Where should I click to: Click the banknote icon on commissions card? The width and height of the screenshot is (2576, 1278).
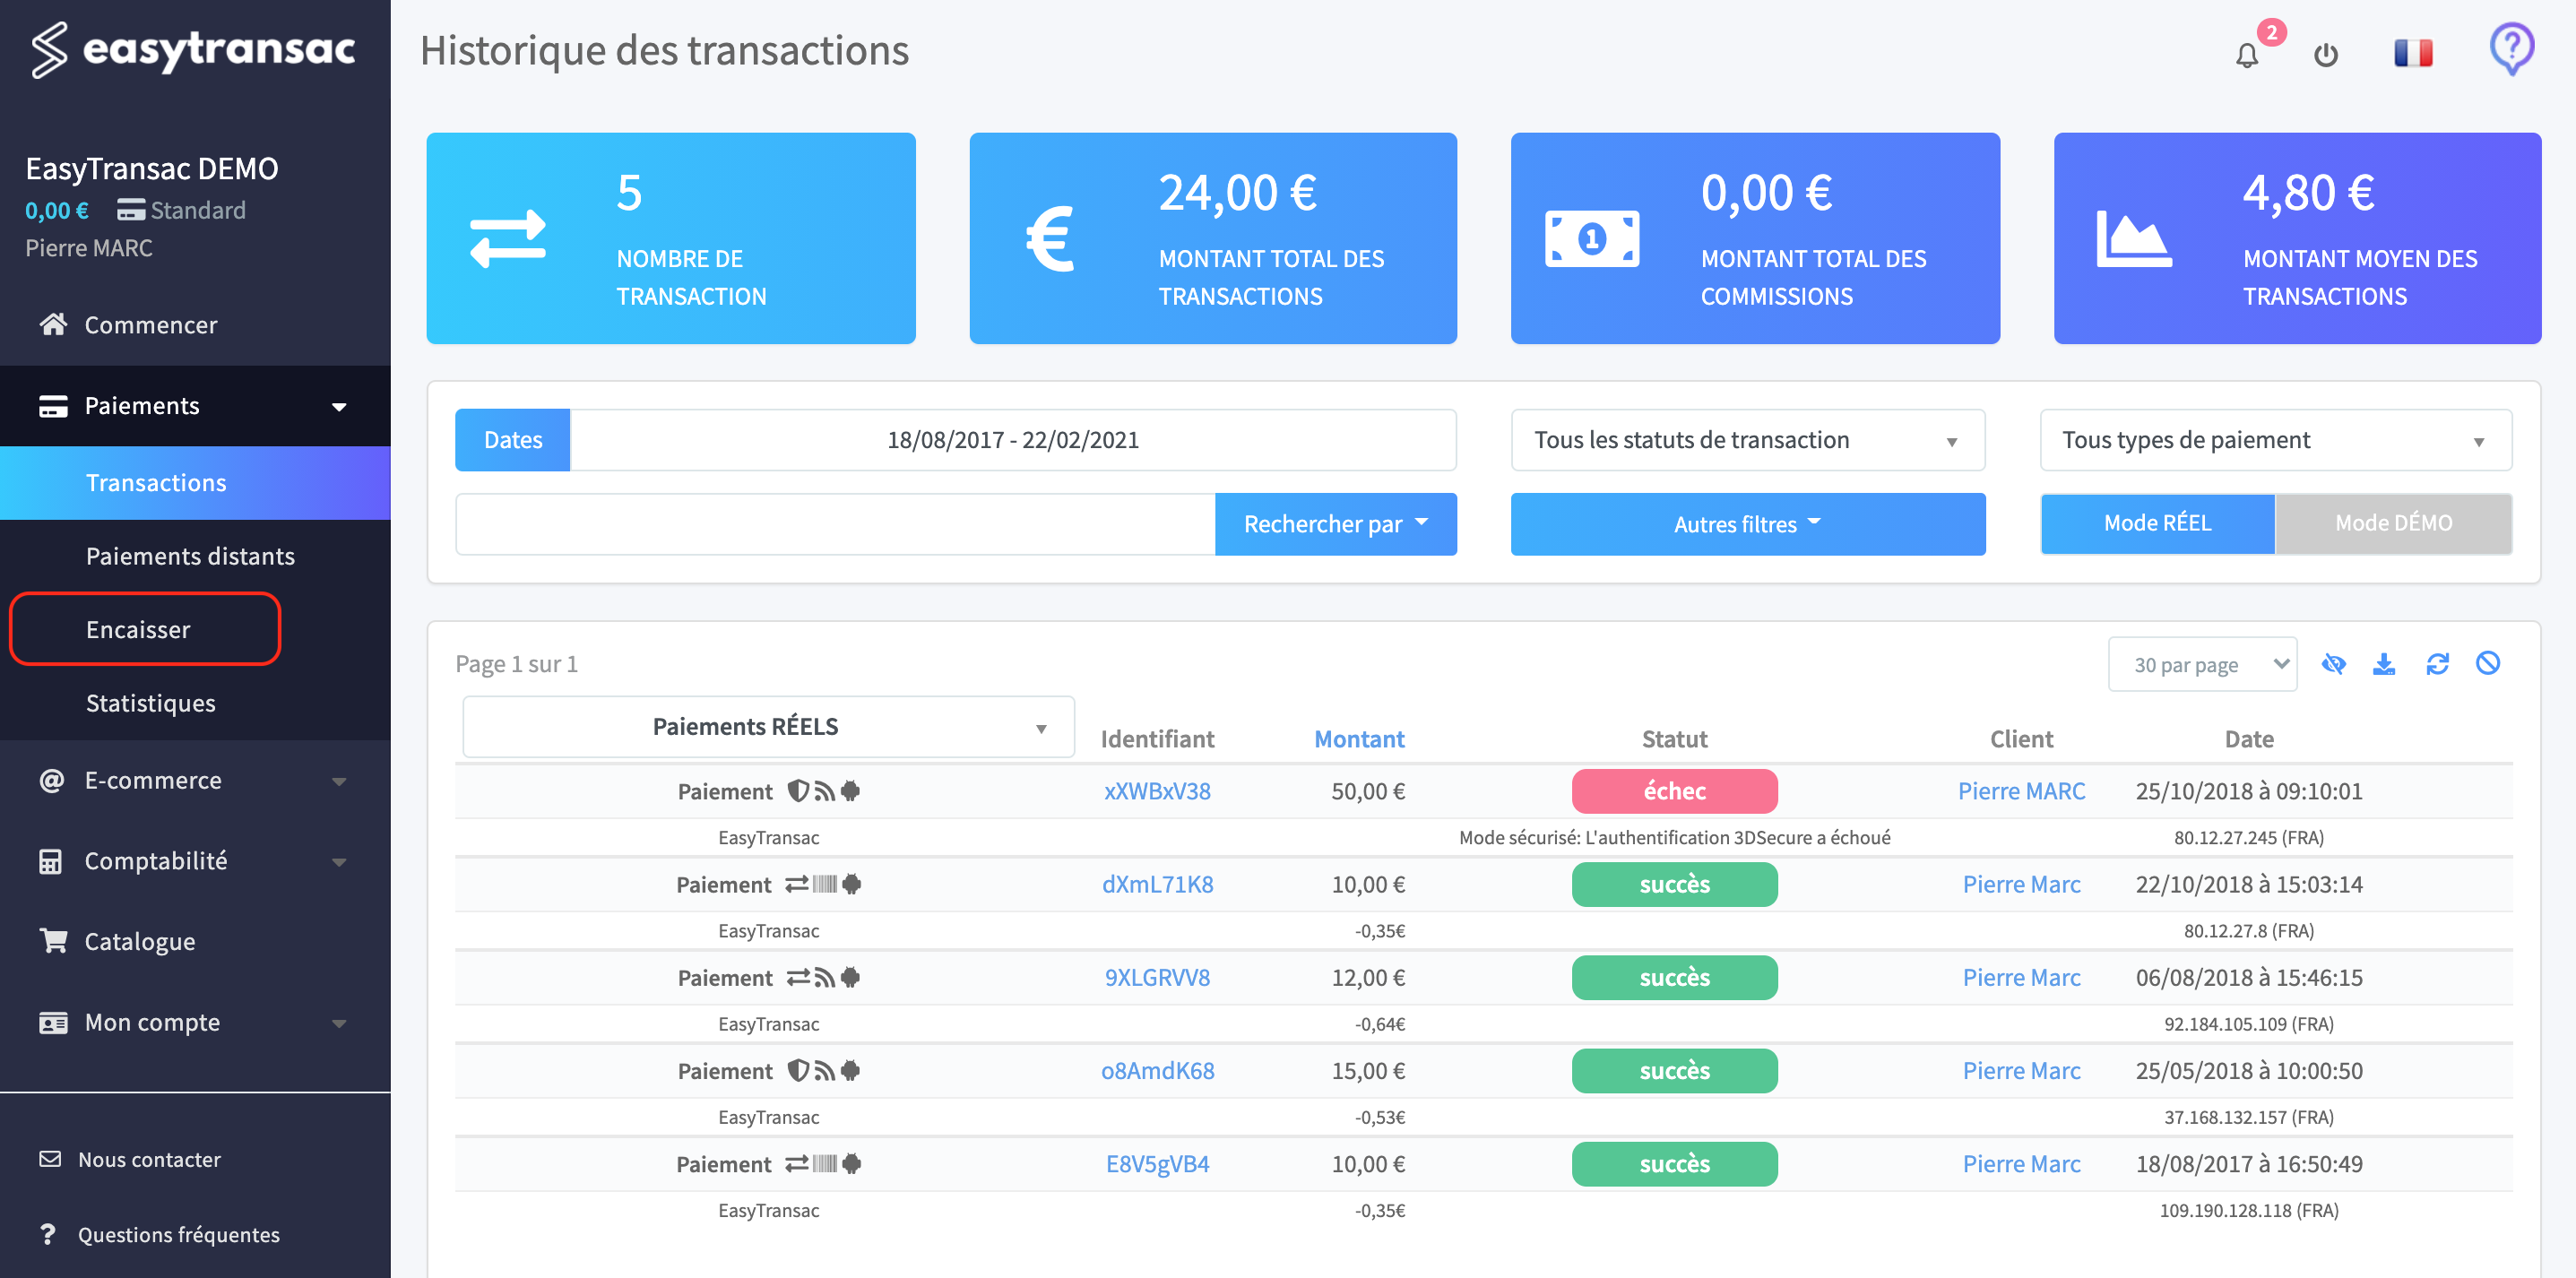click(1592, 238)
